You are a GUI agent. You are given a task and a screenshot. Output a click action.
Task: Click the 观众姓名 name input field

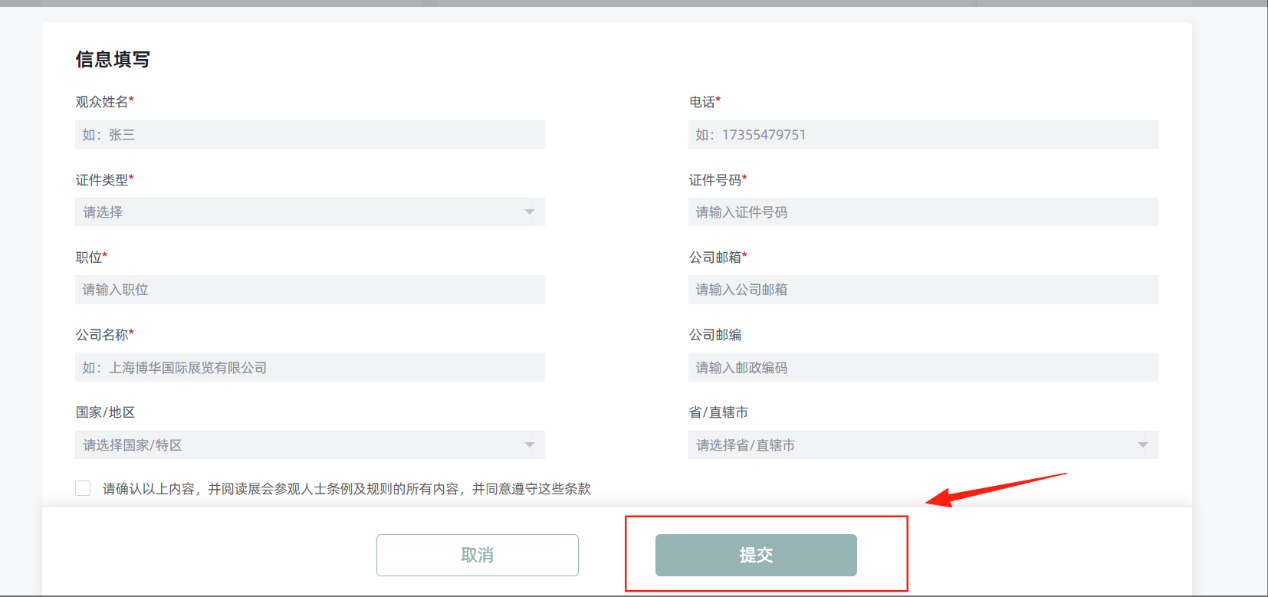pyautogui.click(x=310, y=135)
